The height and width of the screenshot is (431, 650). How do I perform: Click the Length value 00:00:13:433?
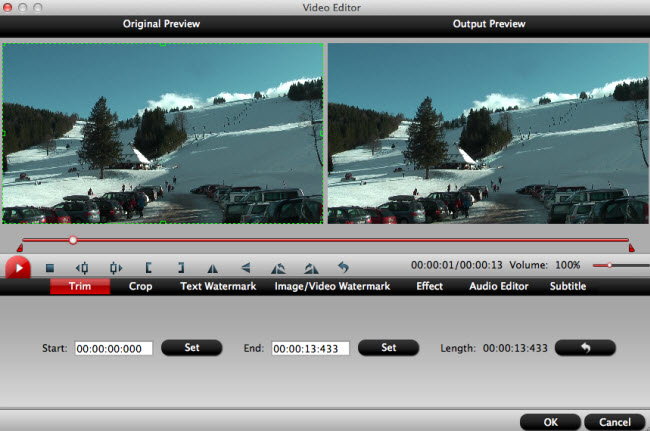pos(515,348)
